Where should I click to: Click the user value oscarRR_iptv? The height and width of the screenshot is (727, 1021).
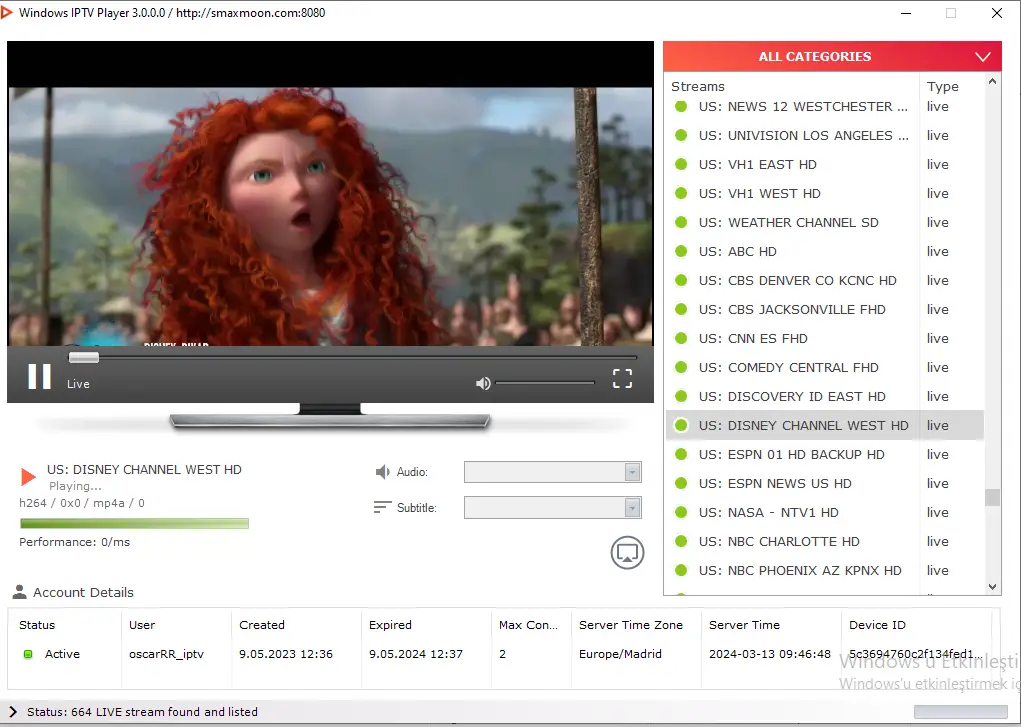tap(166, 654)
